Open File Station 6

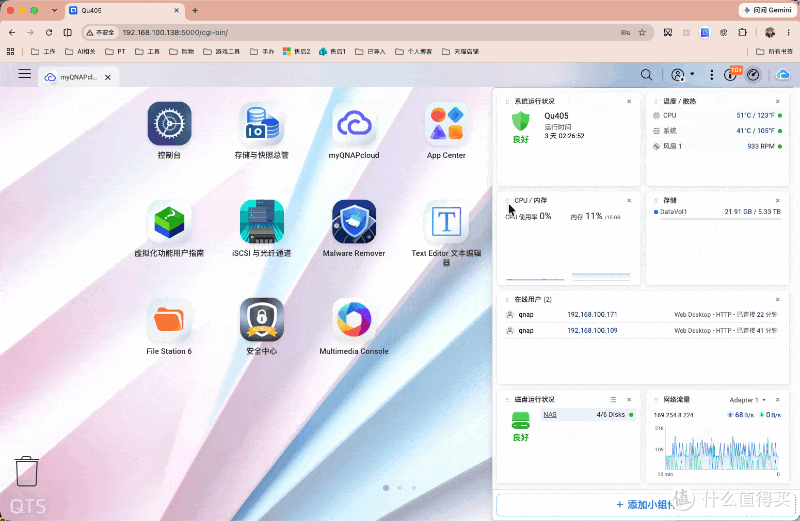click(169, 320)
